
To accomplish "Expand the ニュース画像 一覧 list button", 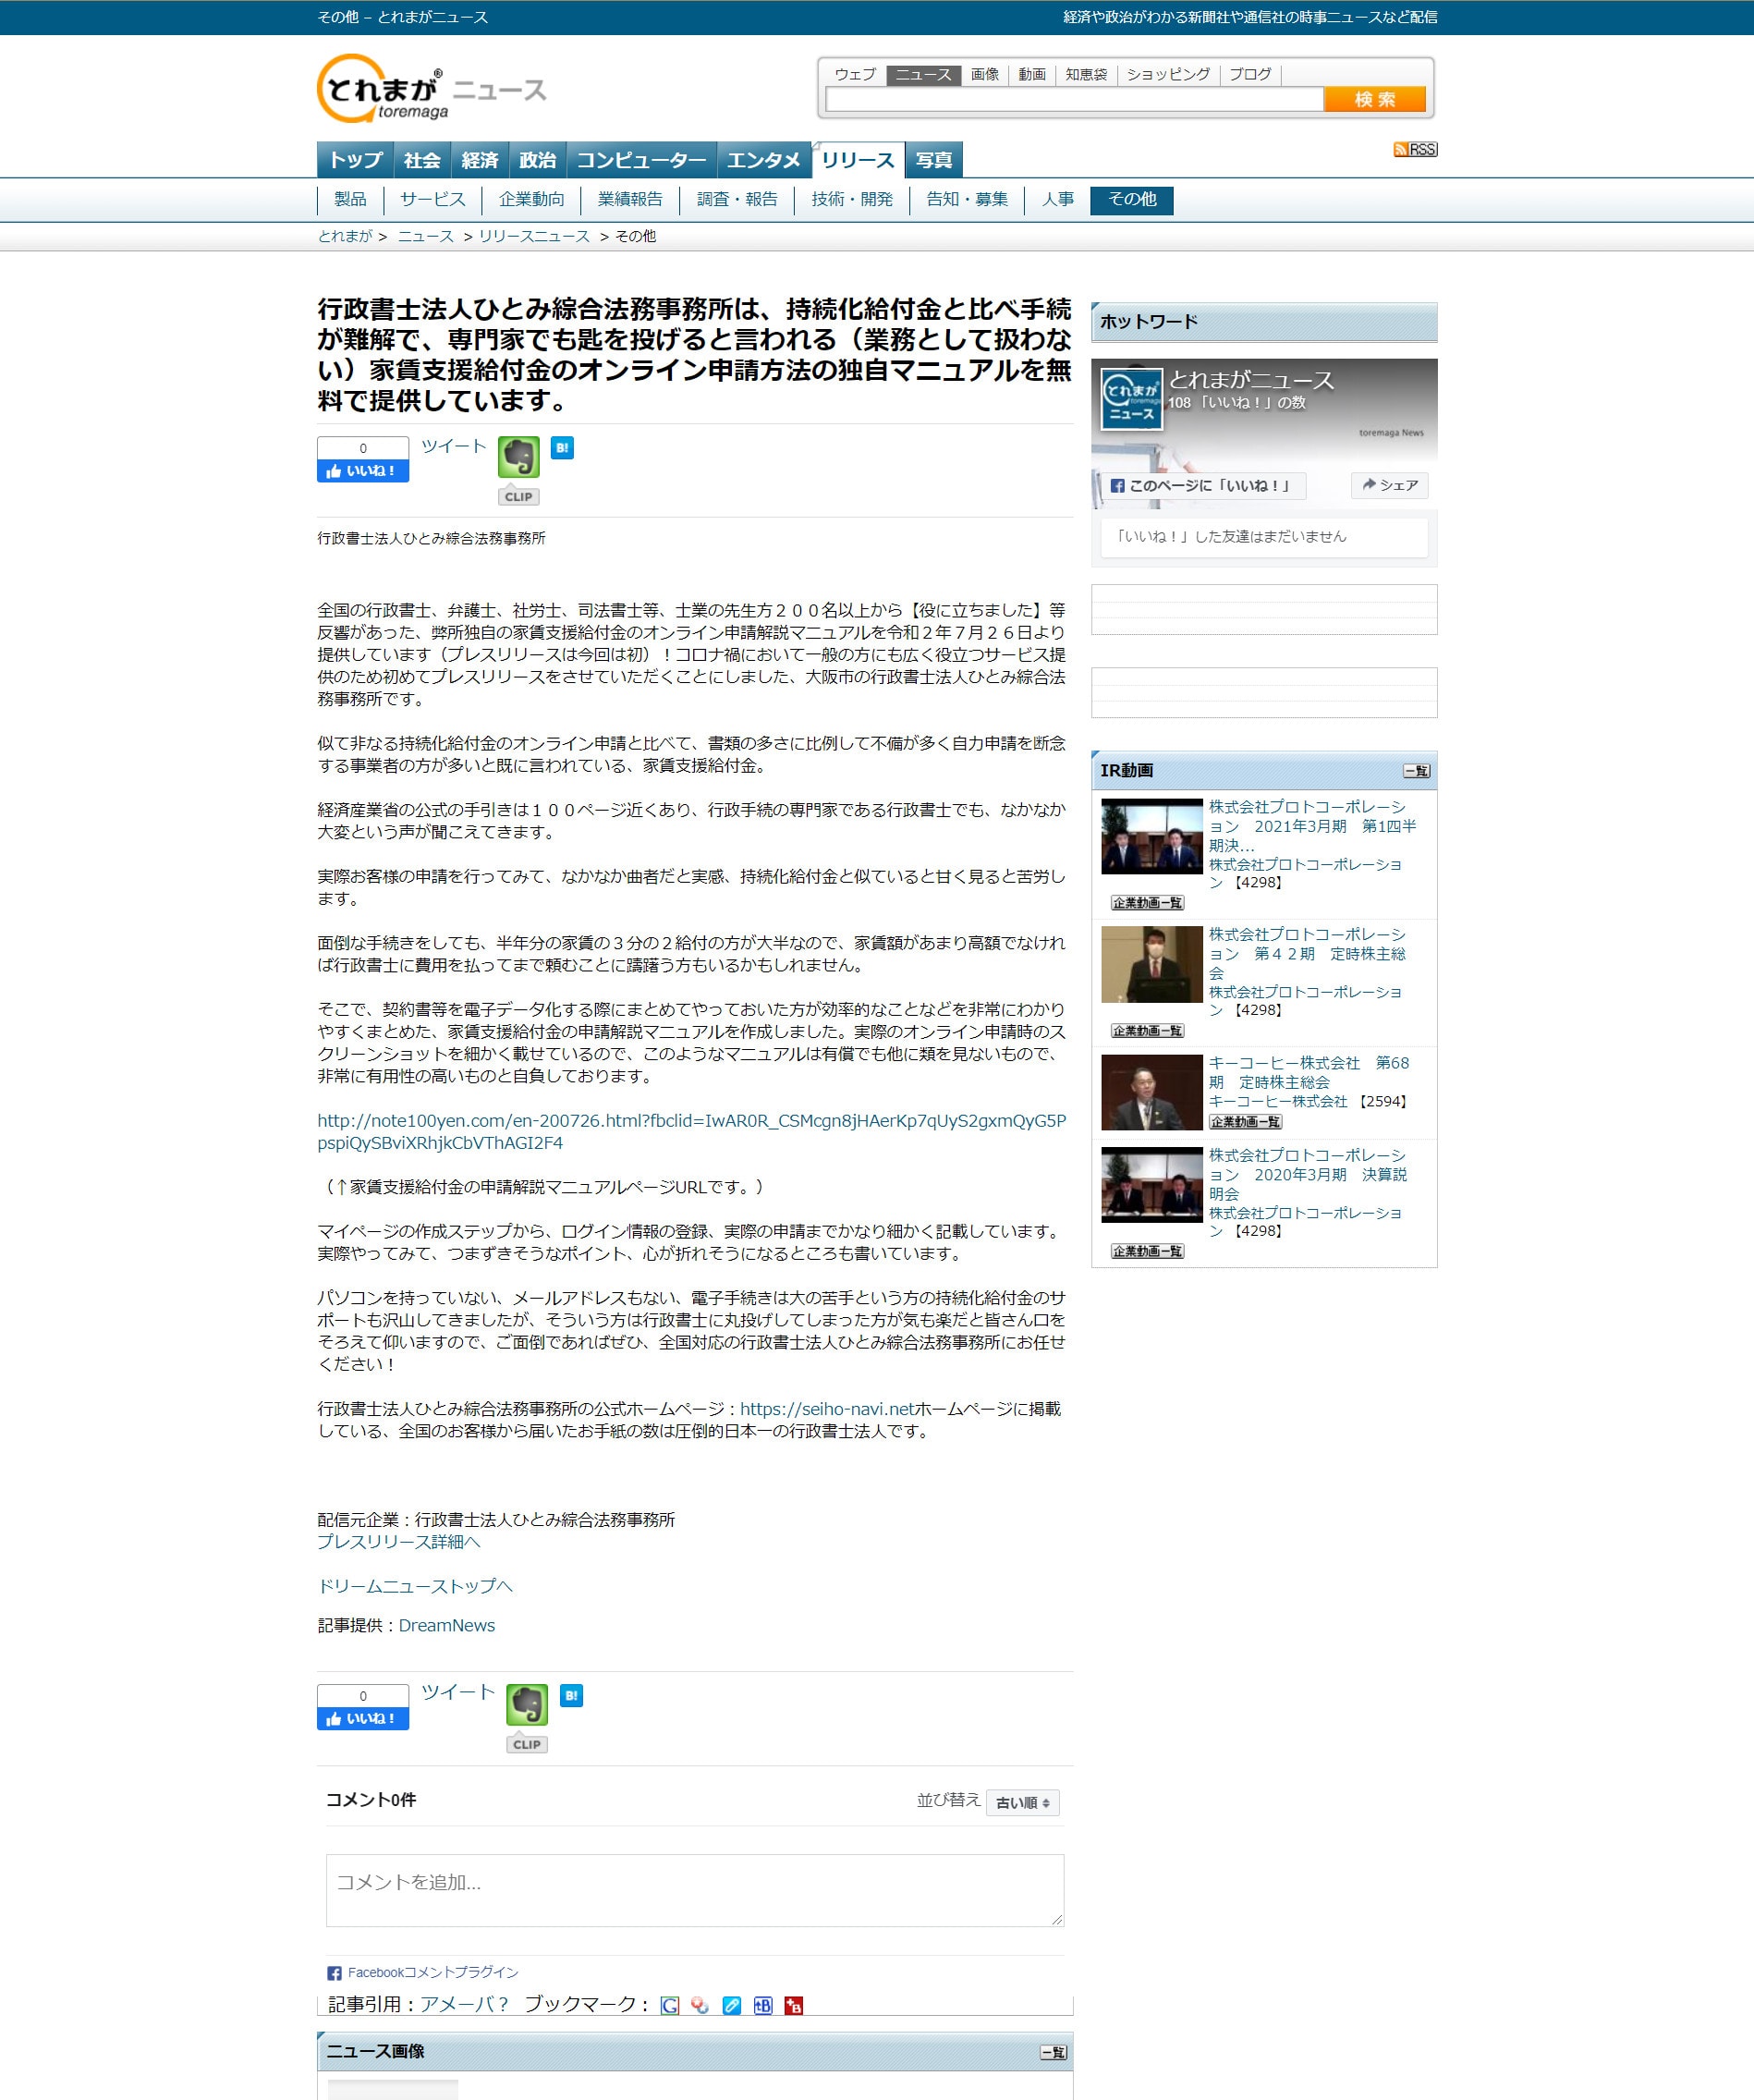I will coord(1052,2052).
